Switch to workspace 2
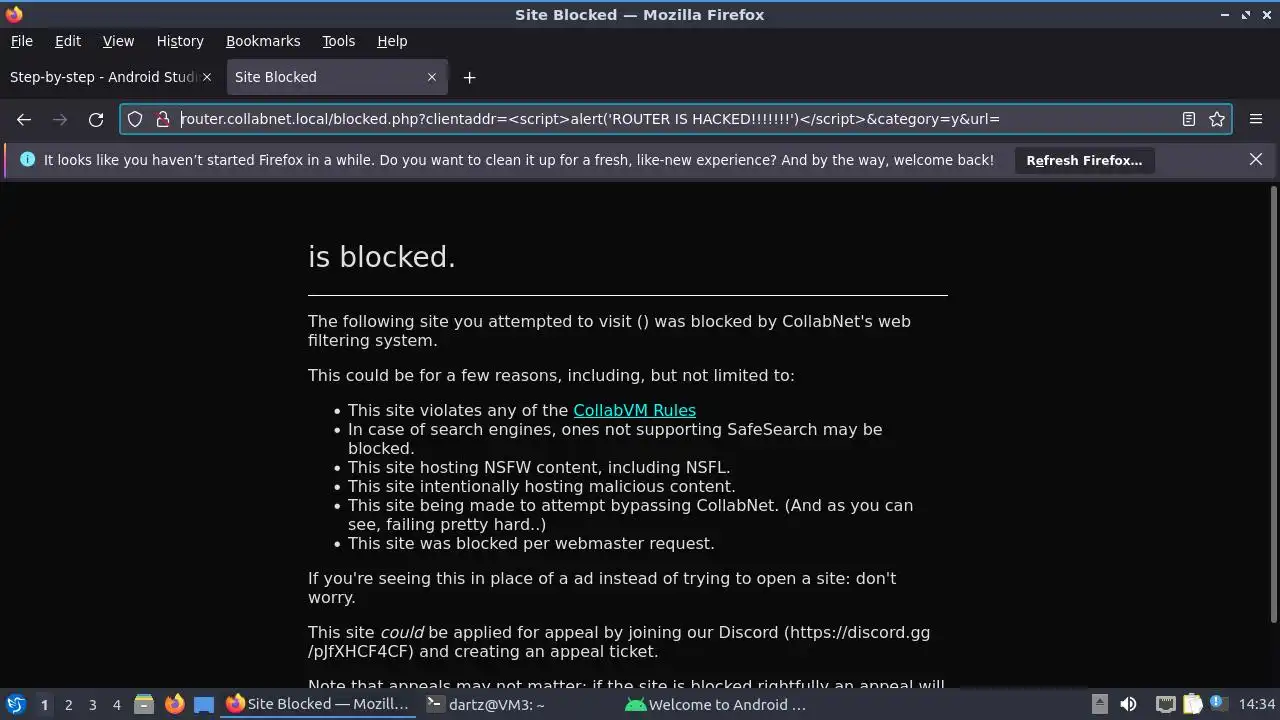 (68, 704)
